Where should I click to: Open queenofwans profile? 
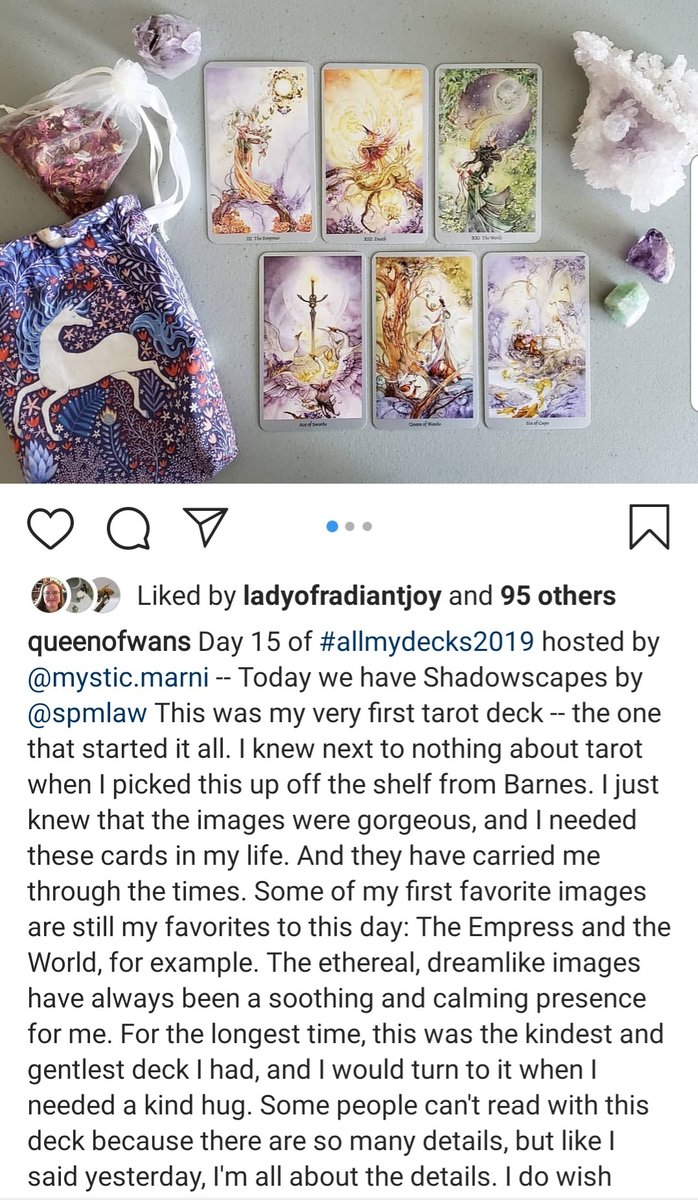tap(110, 640)
